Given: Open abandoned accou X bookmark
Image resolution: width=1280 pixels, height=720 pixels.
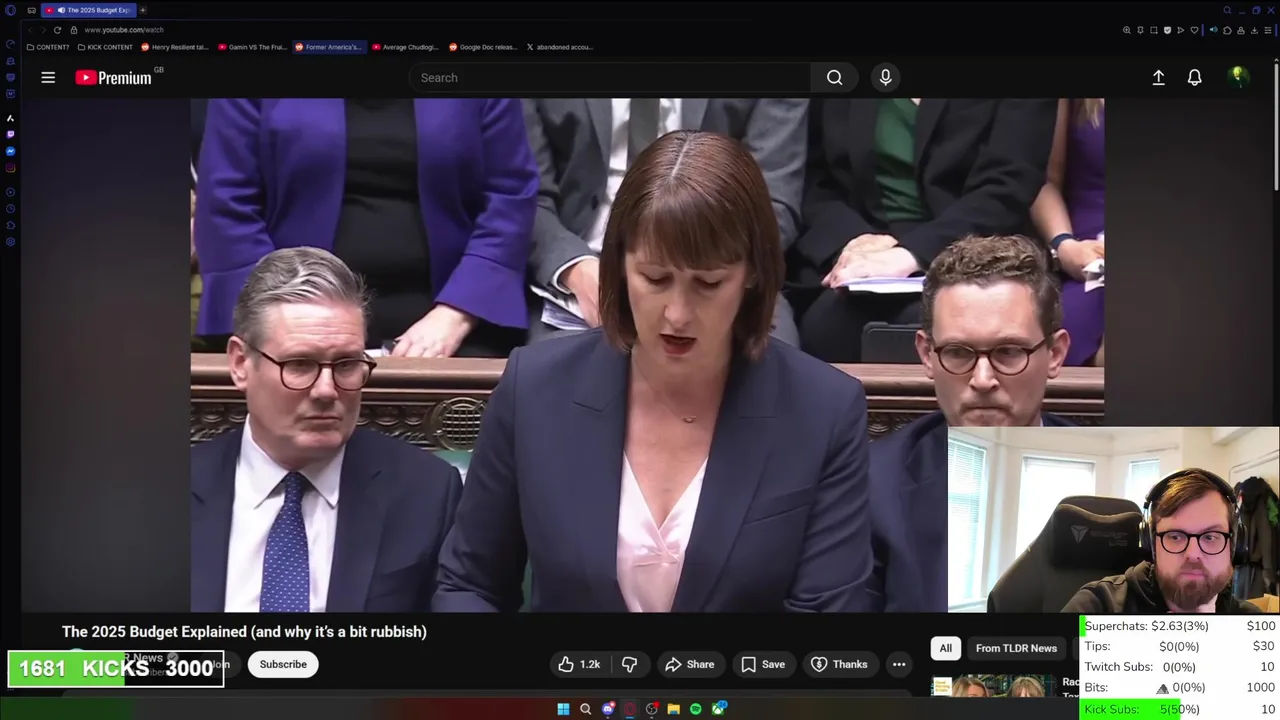Looking at the screenshot, I should (x=559, y=47).
